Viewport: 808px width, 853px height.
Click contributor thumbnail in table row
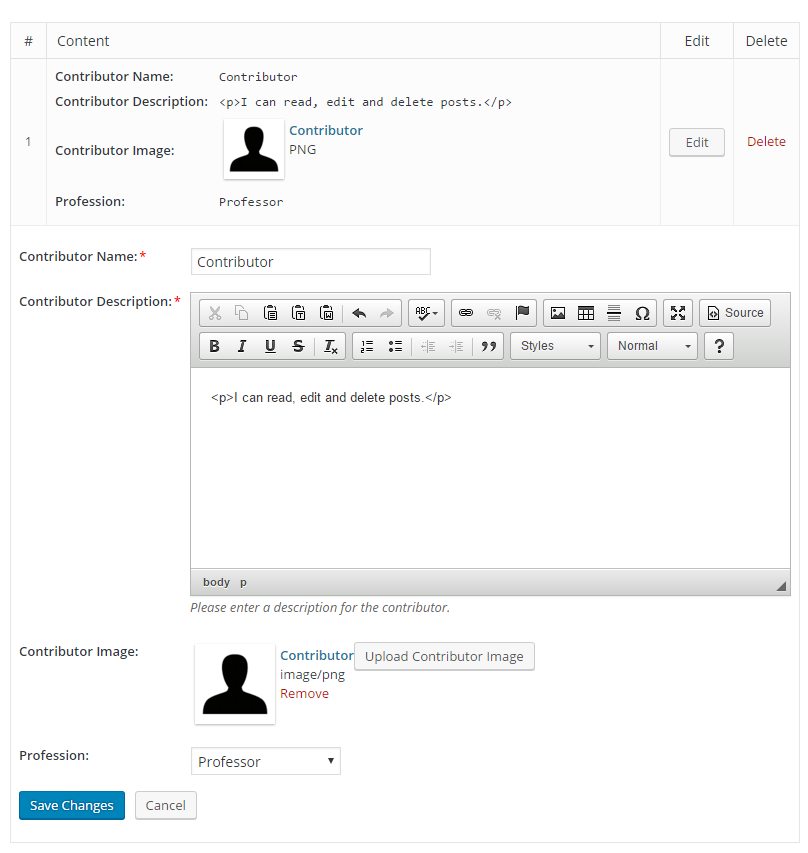(x=254, y=149)
